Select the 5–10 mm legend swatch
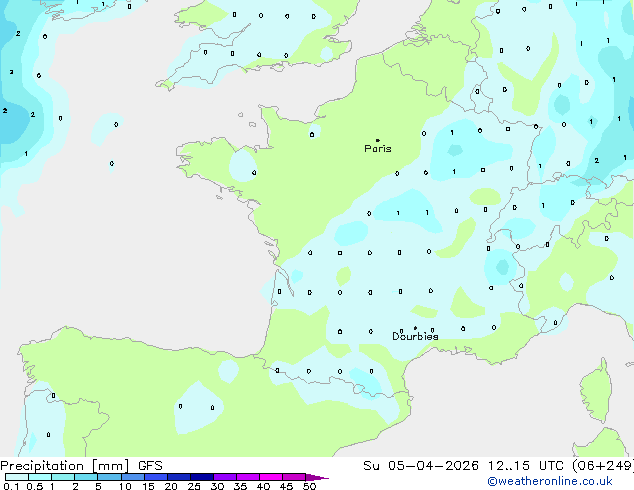 tap(110, 477)
